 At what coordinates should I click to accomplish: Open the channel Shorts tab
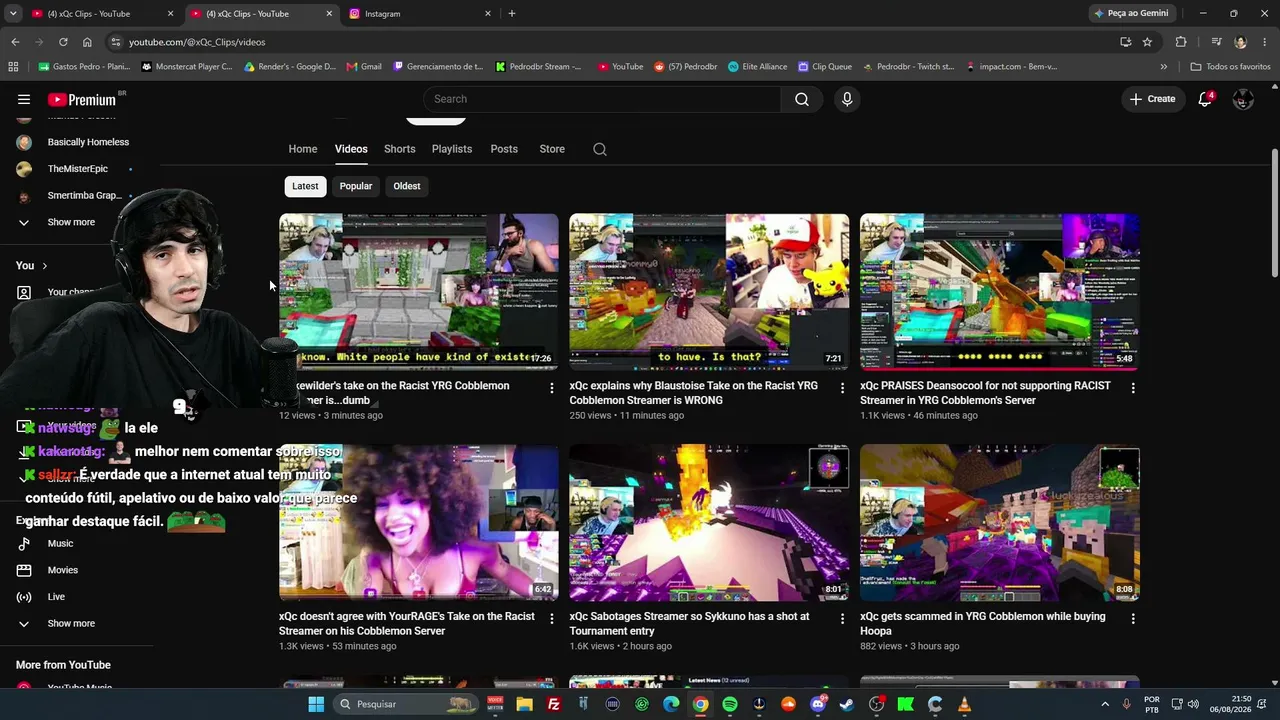399,149
